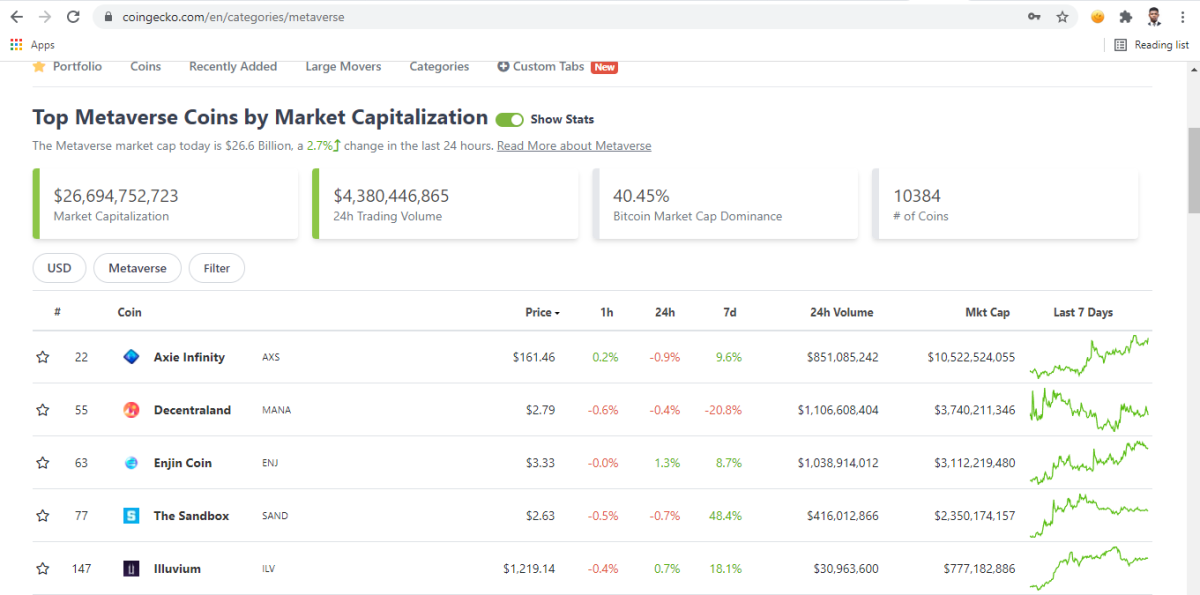The image size is (1200, 595).
Task: Disable the Show Stats toggle
Action: pyautogui.click(x=509, y=119)
